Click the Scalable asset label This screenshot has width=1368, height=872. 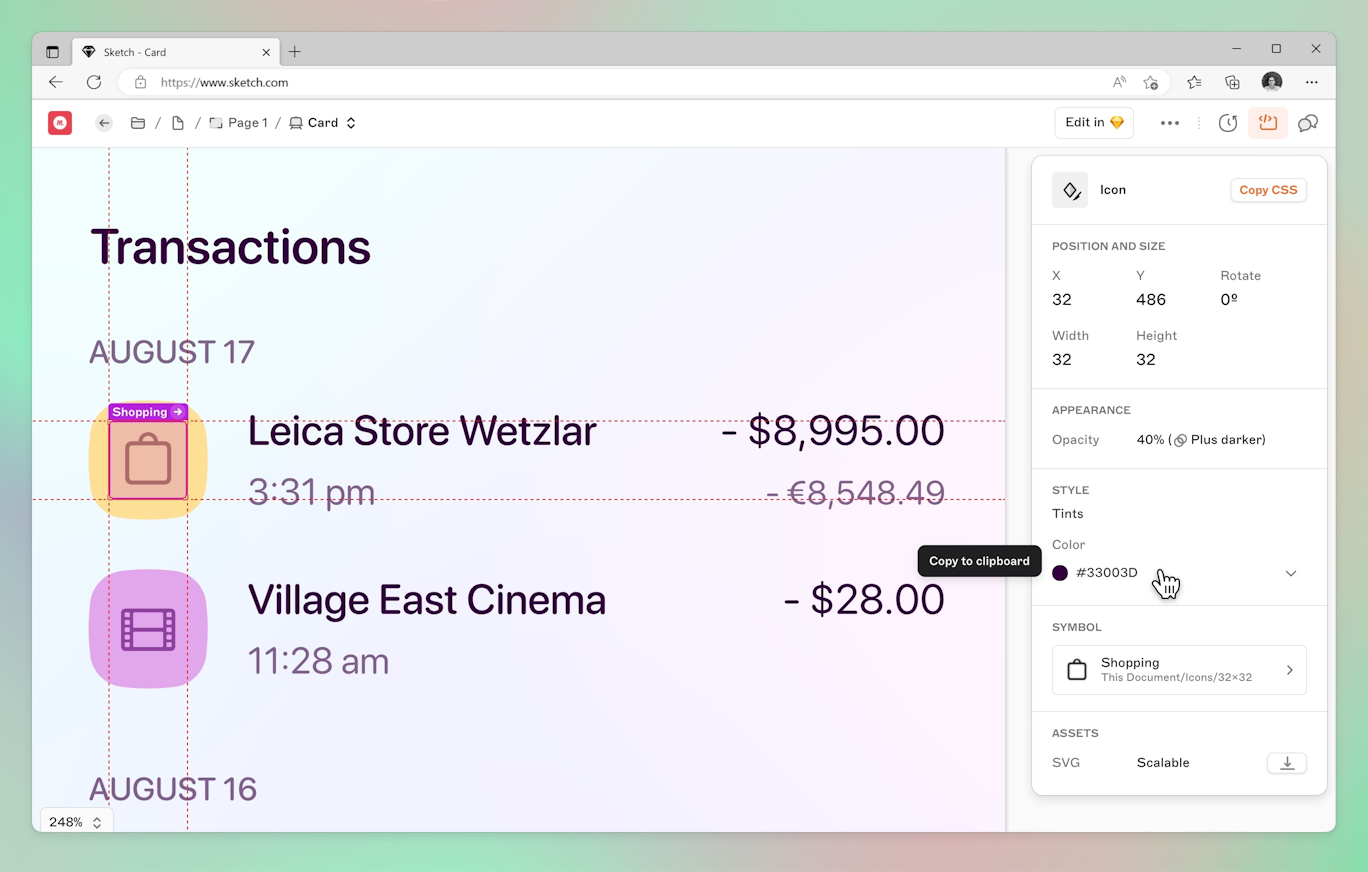tap(1163, 763)
